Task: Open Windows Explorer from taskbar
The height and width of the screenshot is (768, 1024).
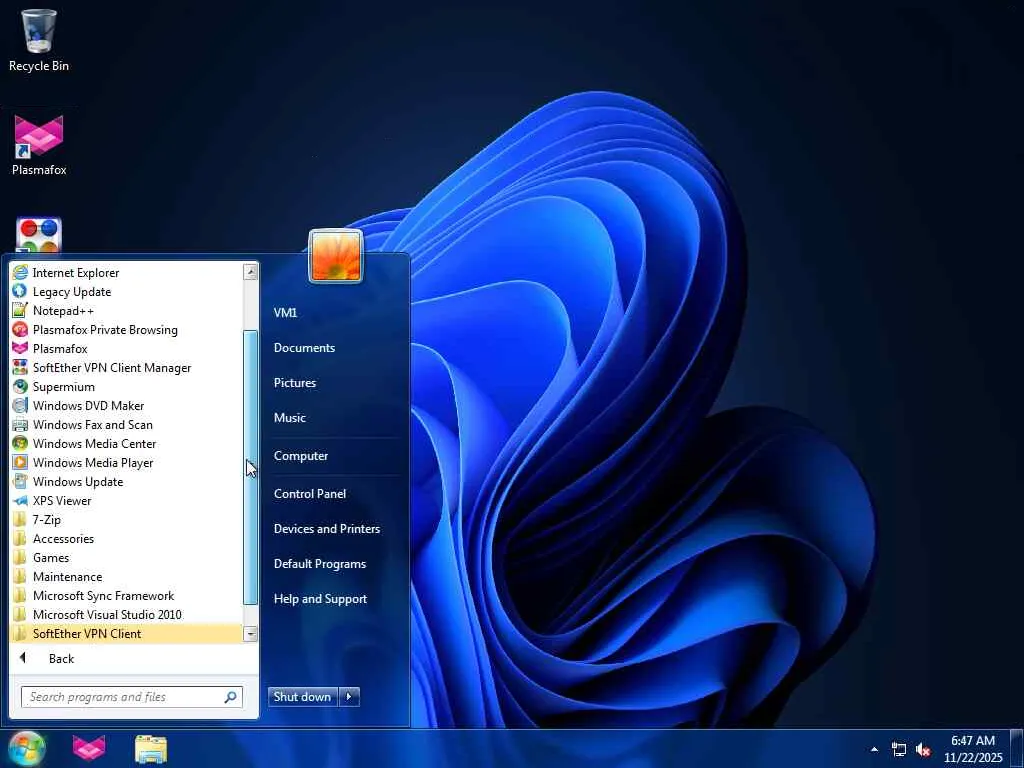Action: pyautogui.click(x=151, y=748)
